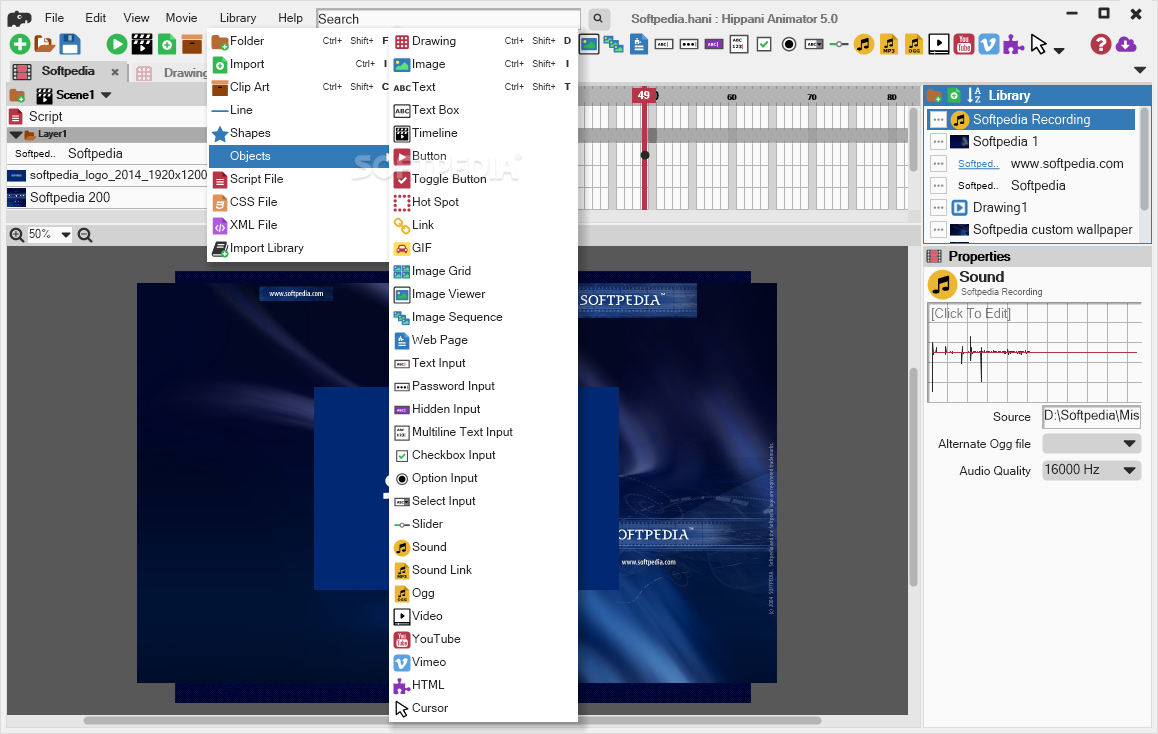Select Shapes in the Library menu

click(298, 133)
